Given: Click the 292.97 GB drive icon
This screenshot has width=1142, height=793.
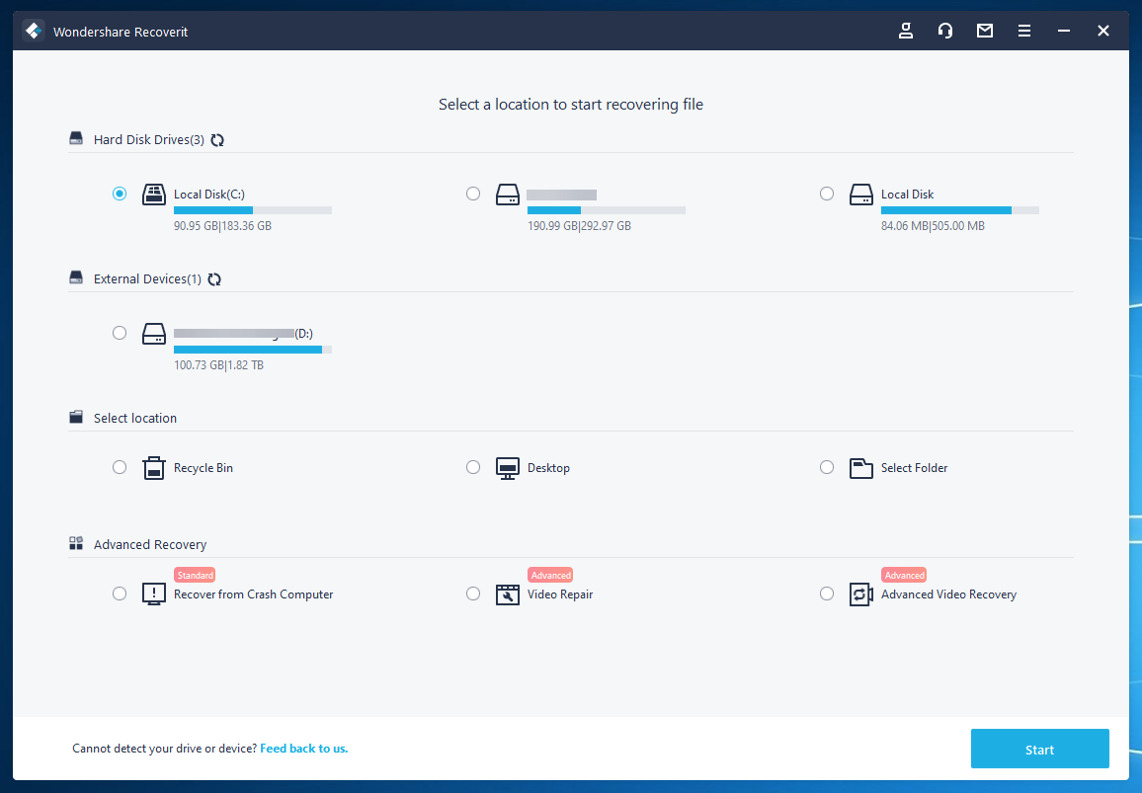Looking at the screenshot, I should pyautogui.click(x=508, y=194).
